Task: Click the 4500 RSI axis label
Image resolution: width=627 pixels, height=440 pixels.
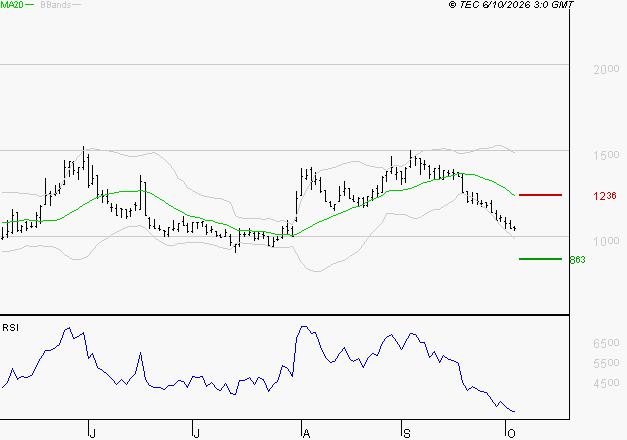Action: (x=606, y=383)
